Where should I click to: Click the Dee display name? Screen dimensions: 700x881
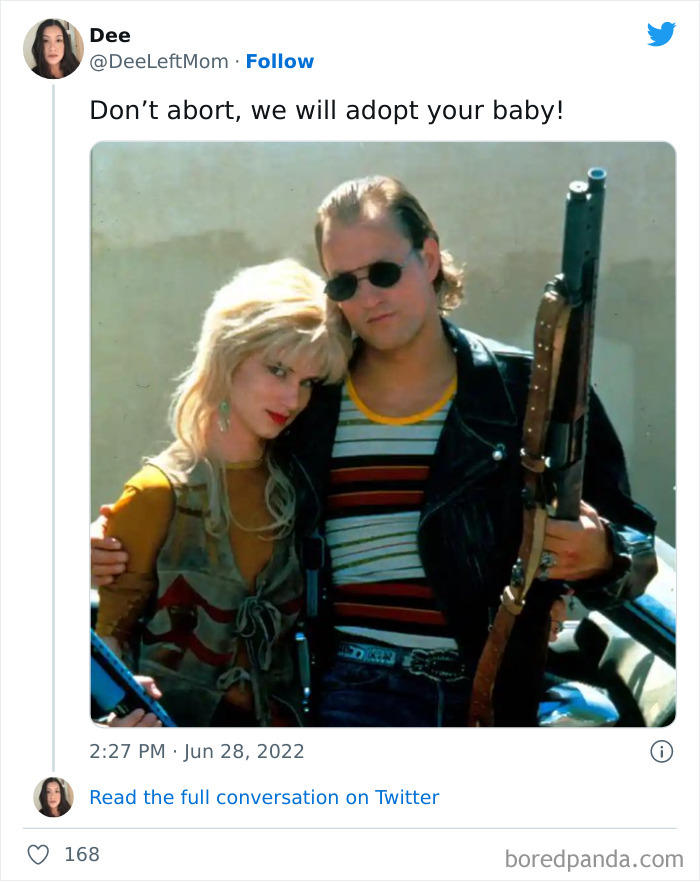pos(110,34)
